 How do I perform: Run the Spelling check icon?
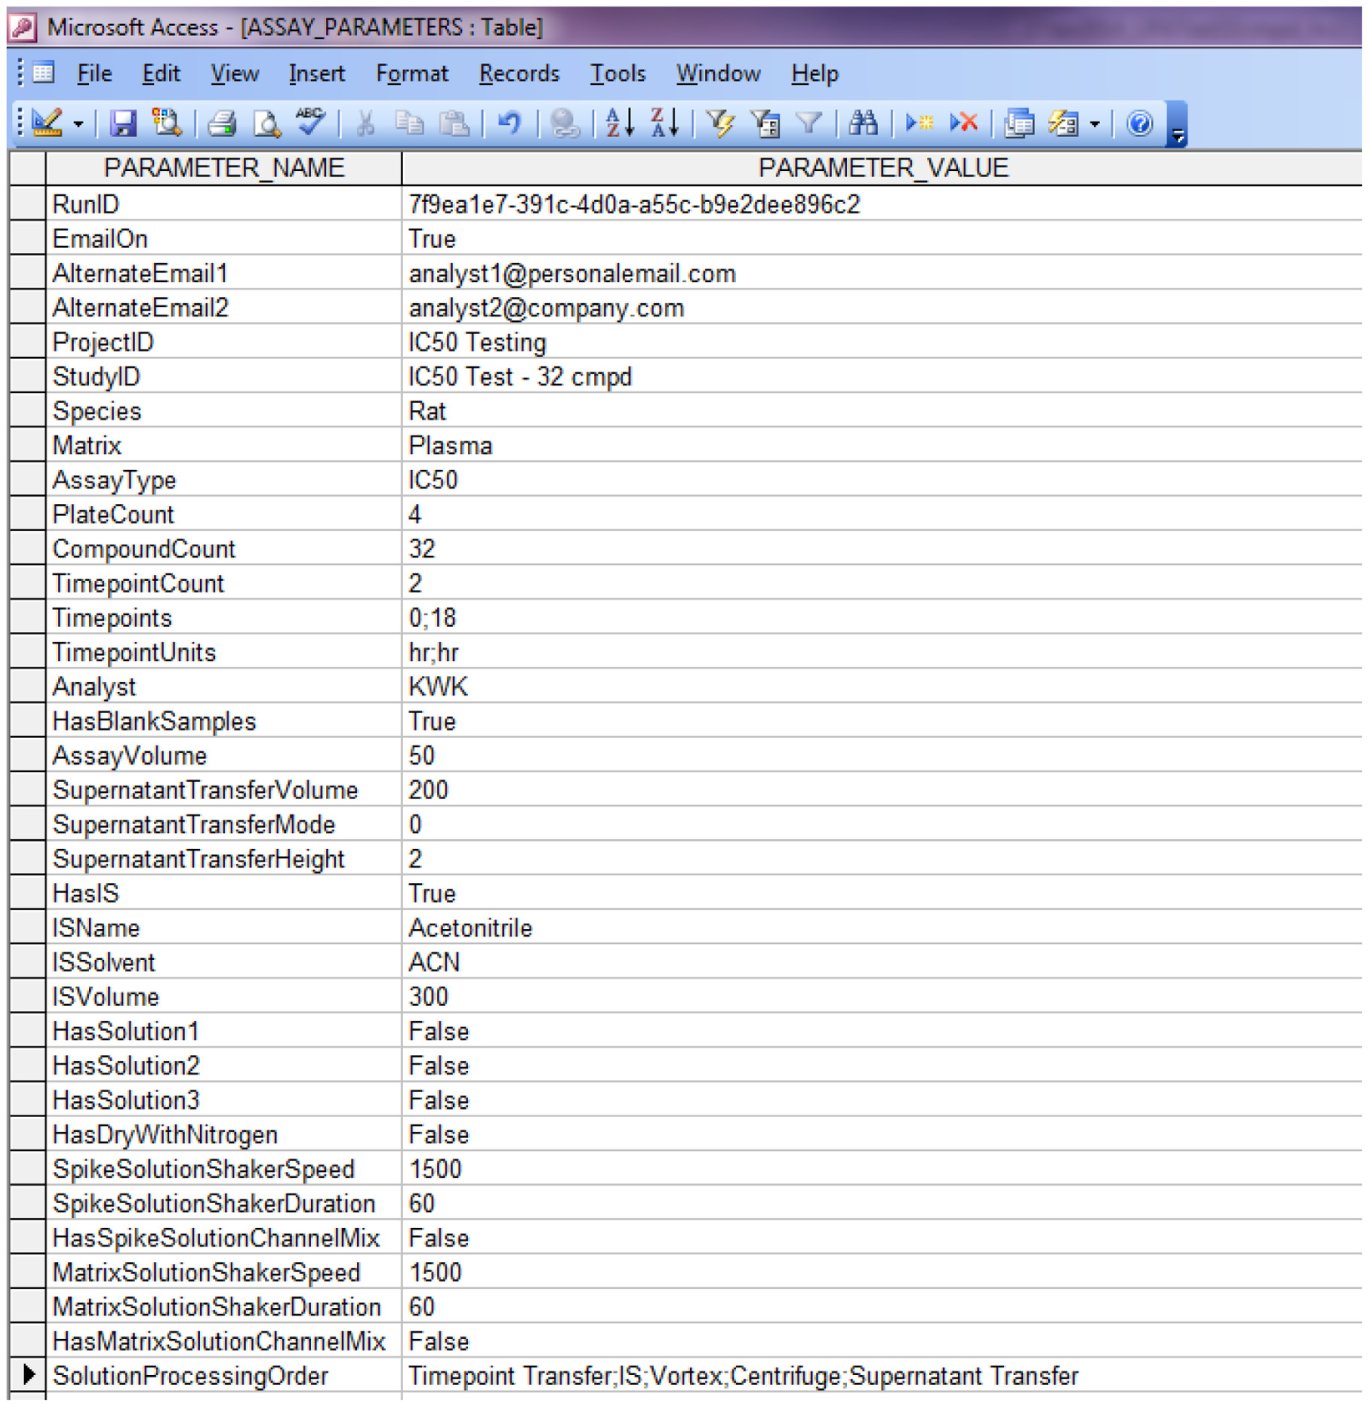(311, 122)
